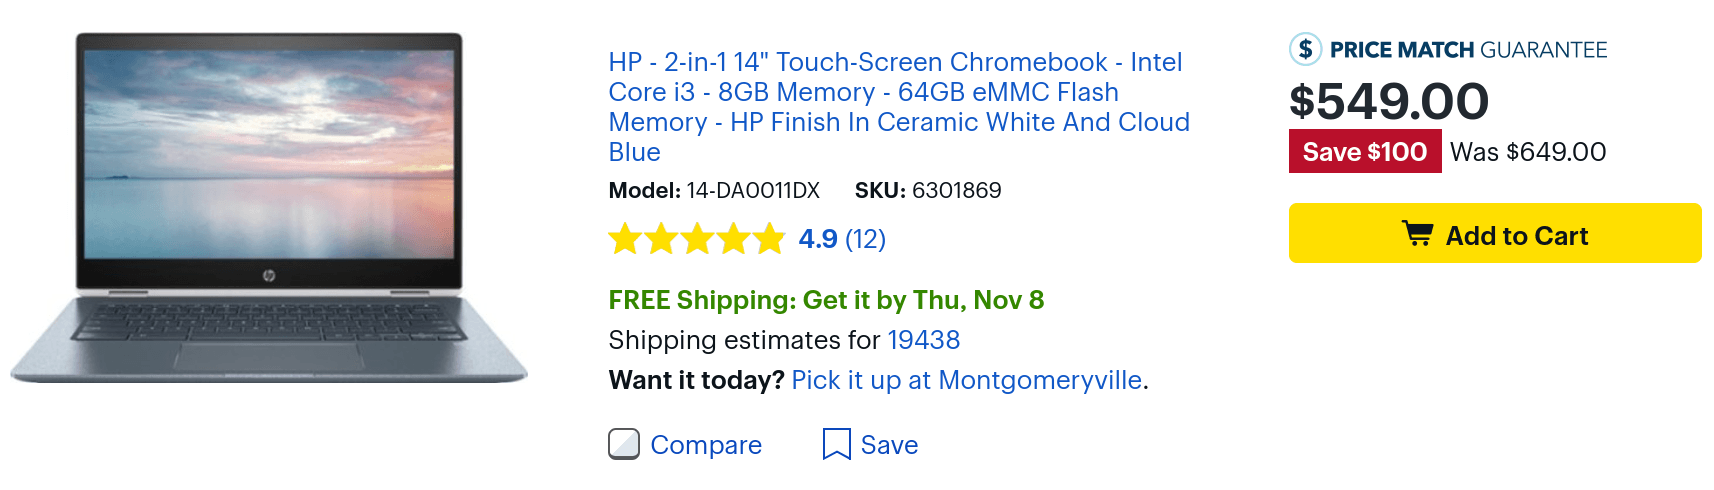View the 12 customer reviews

click(x=865, y=239)
